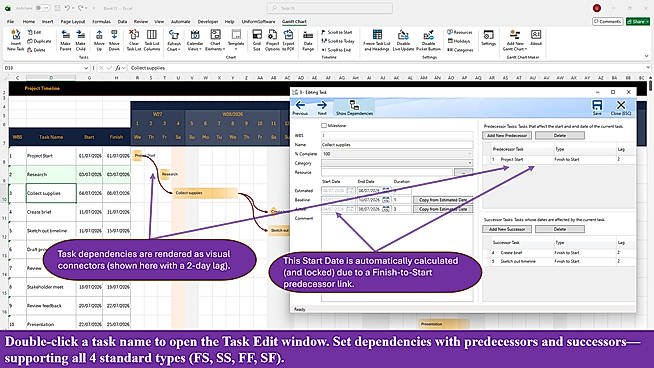This screenshot has width=654, height=368.
Task: Open Holidays from the ribbon
Action: 459,41
